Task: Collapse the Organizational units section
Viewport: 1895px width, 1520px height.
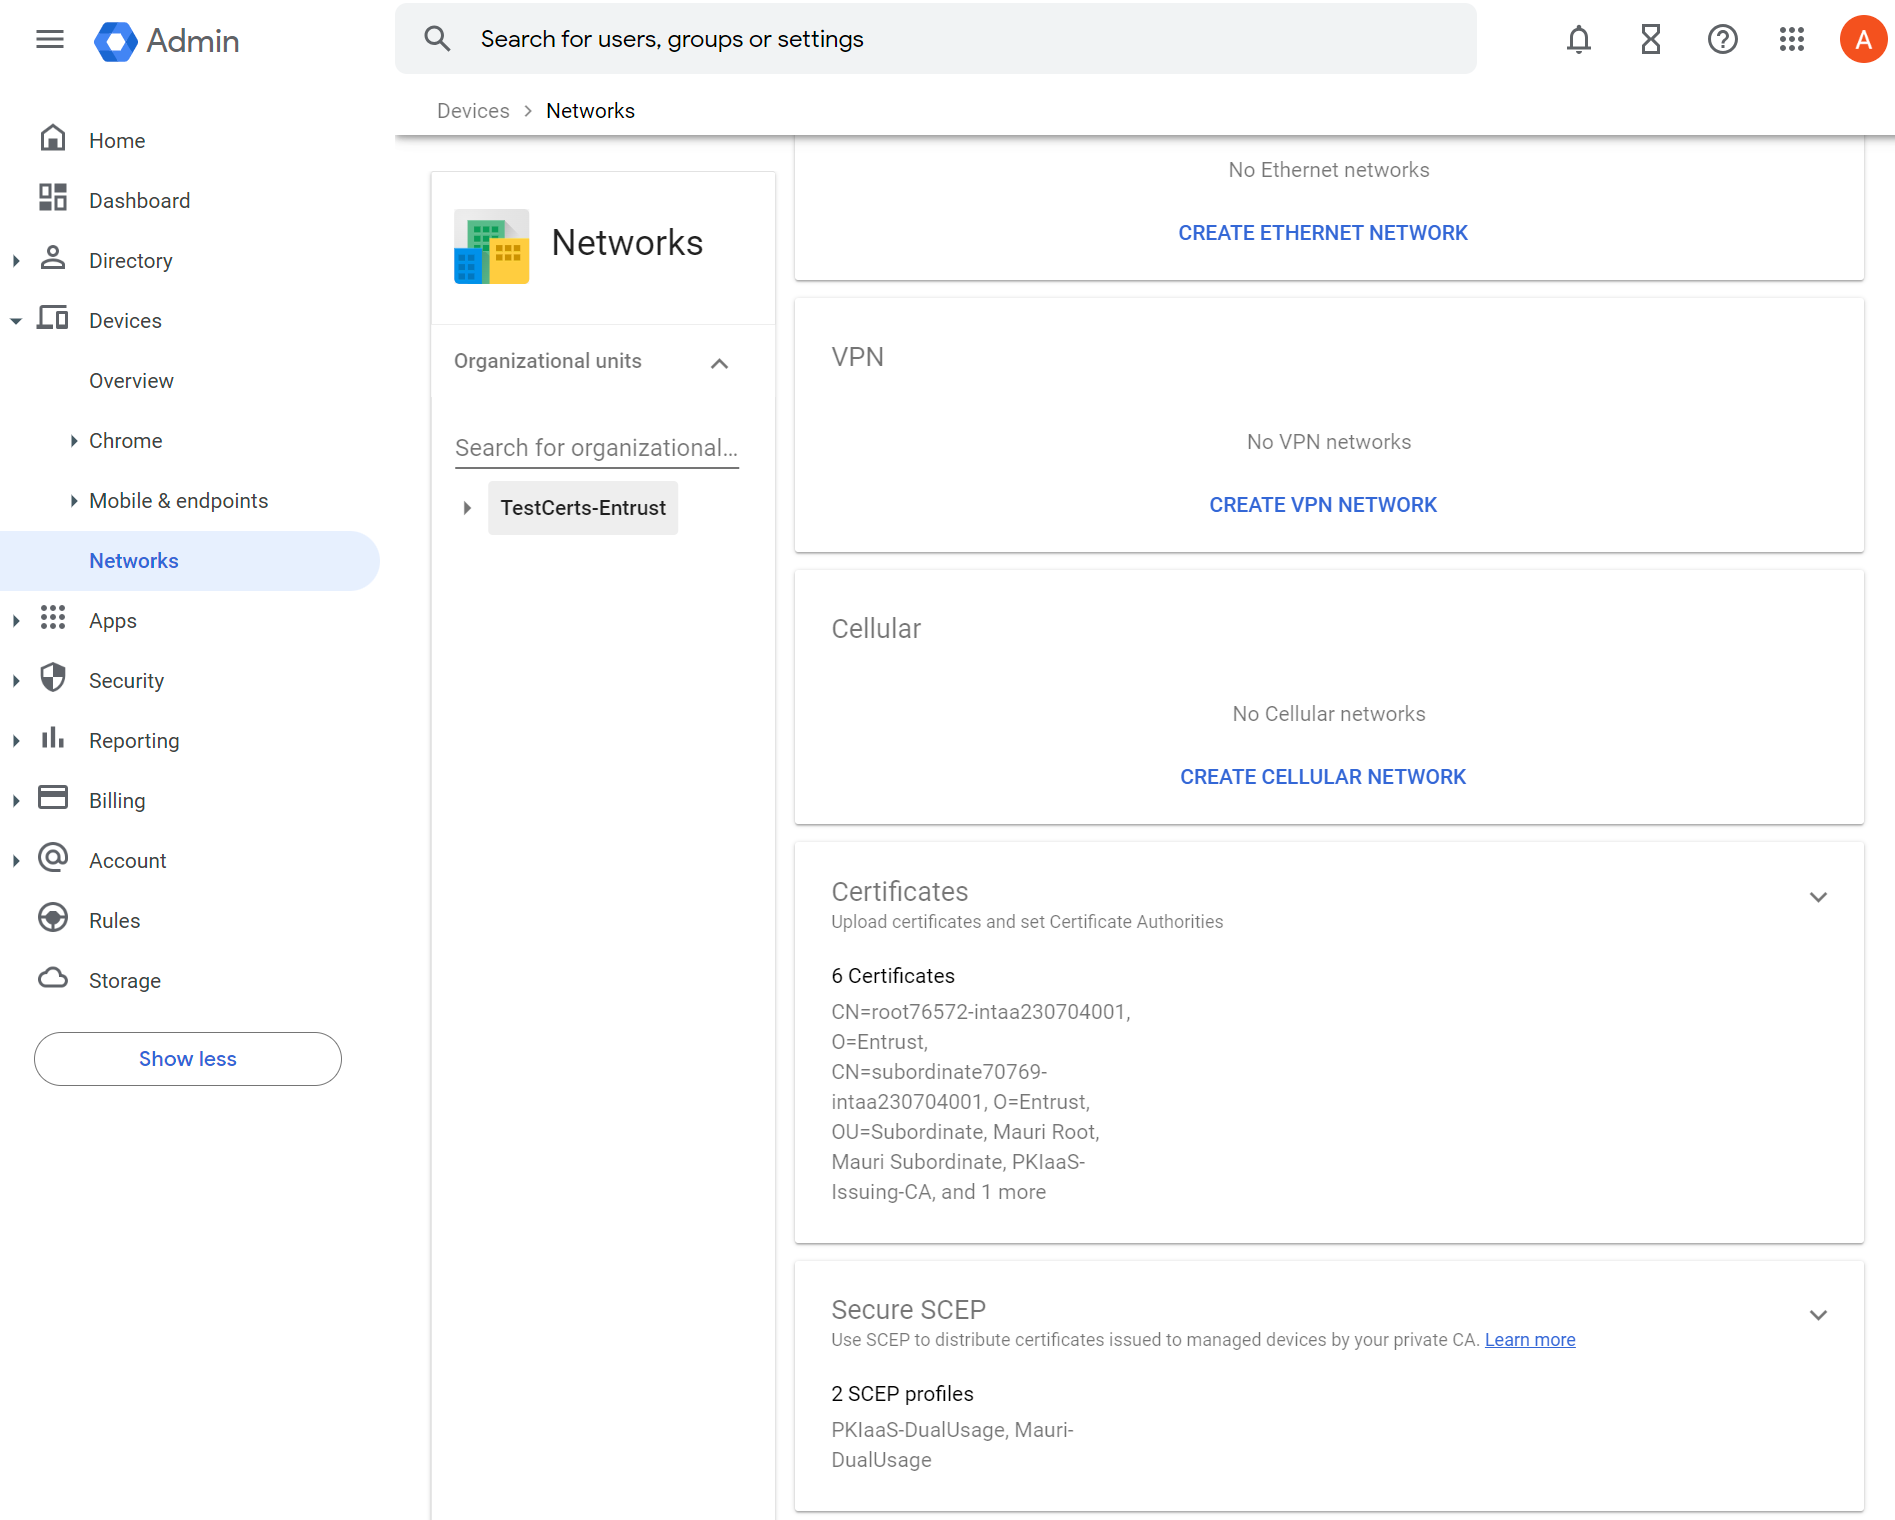Action: (x=719, y=363)
